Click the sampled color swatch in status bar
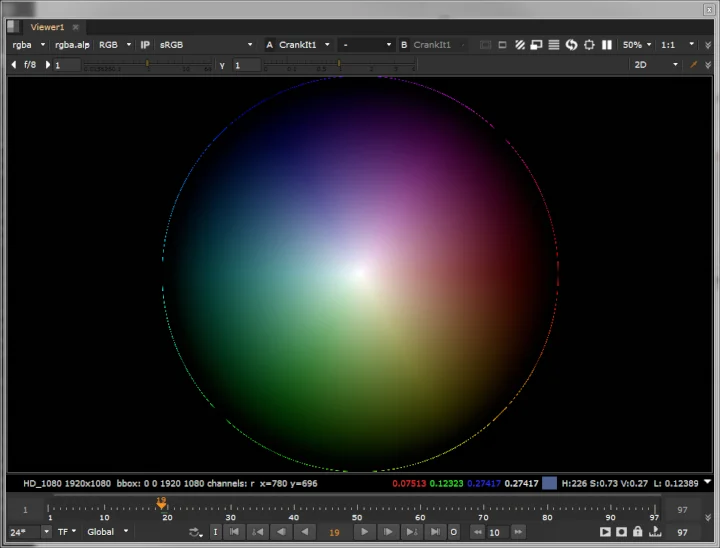720x548 pixels. [x=549, y=483]
